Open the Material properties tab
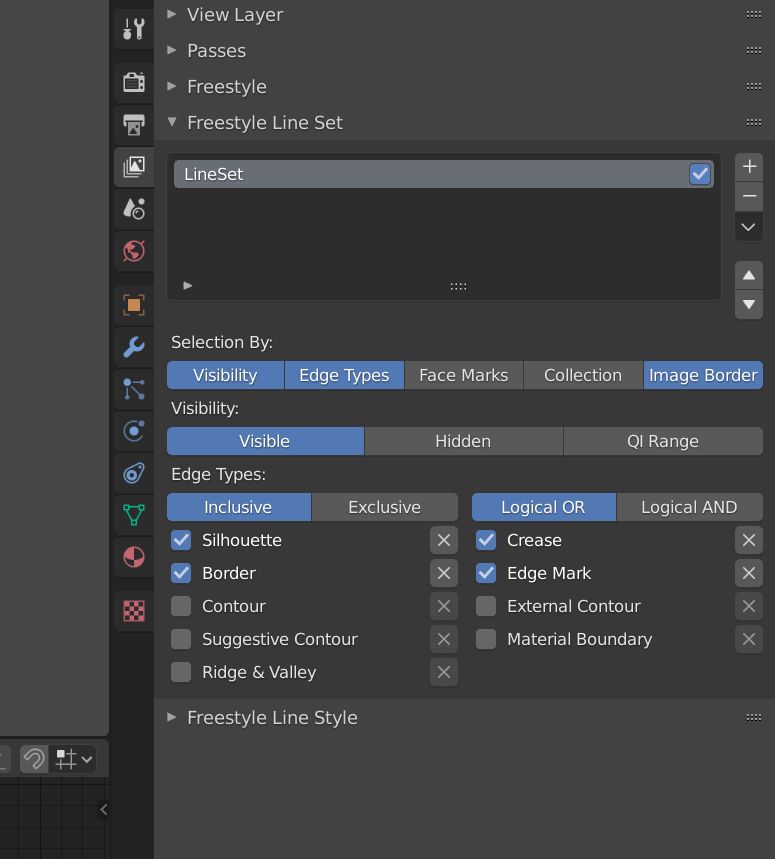Image resolution: width=775 pixels, height=859 pixels. click(134, 557)
